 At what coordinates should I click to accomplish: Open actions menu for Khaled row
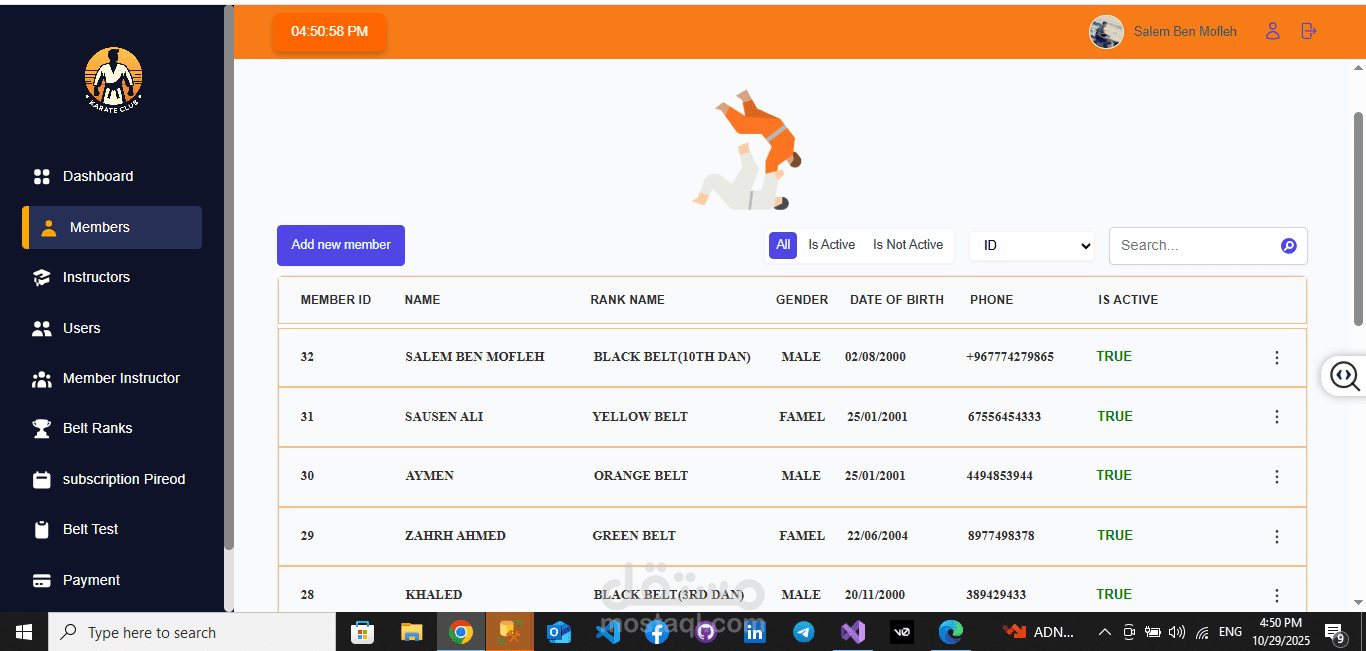pos(1276,595)
